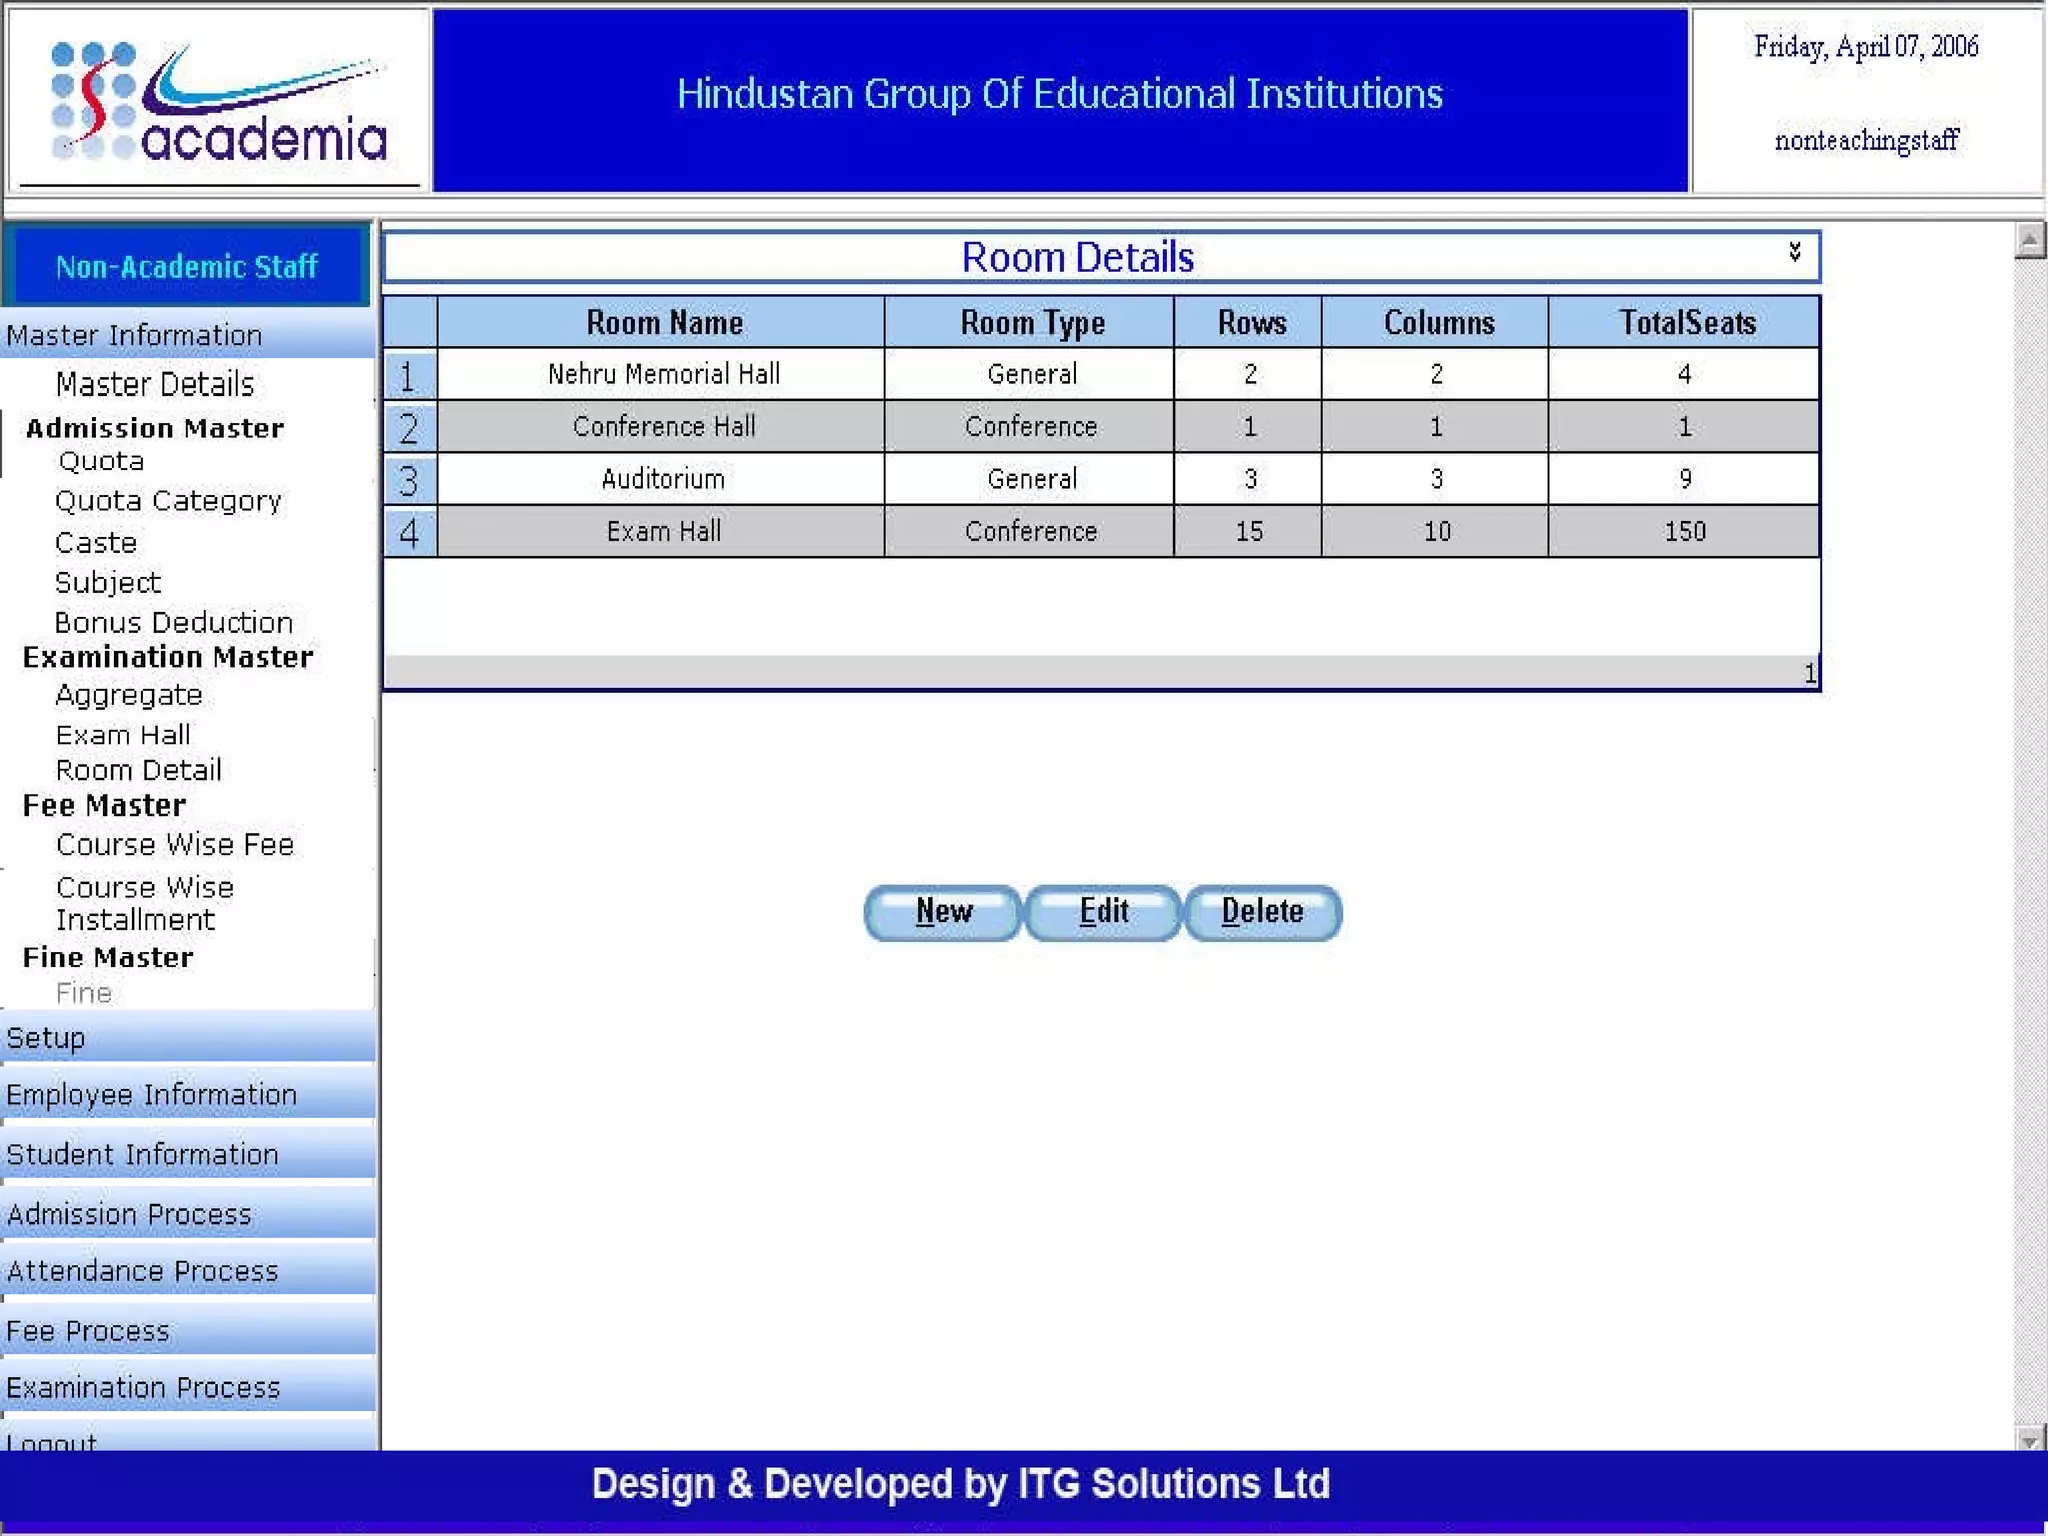The width and height of the screenshot is (2048, 1536).
Task: Click the academia logo
Action: click(x=219, y=104)
